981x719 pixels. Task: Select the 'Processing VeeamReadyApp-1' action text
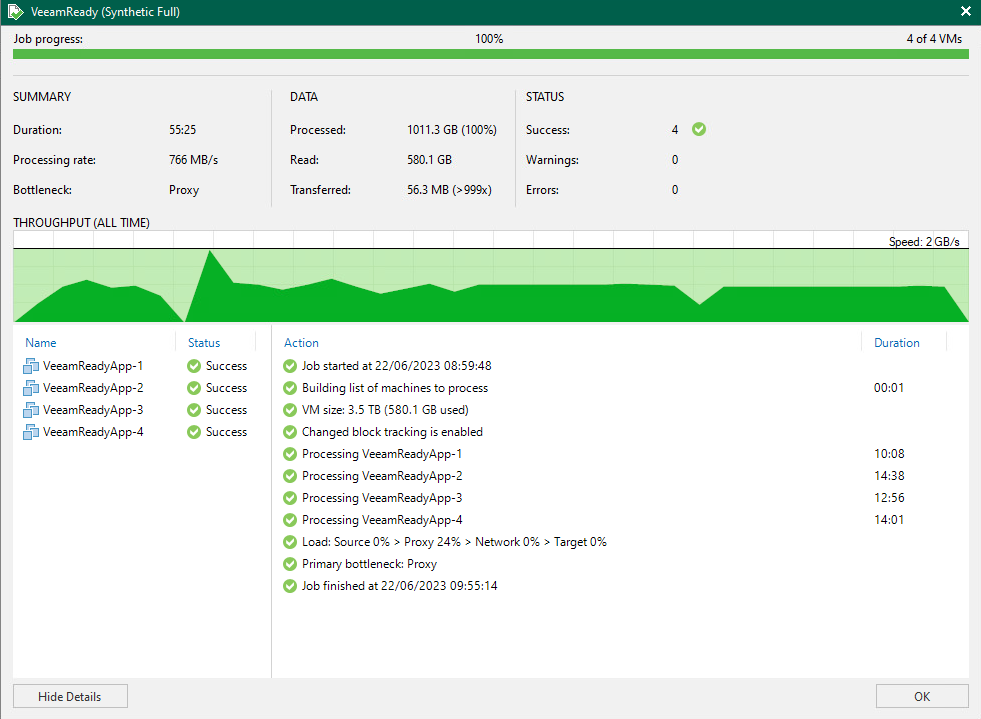(x=382, y=454)
